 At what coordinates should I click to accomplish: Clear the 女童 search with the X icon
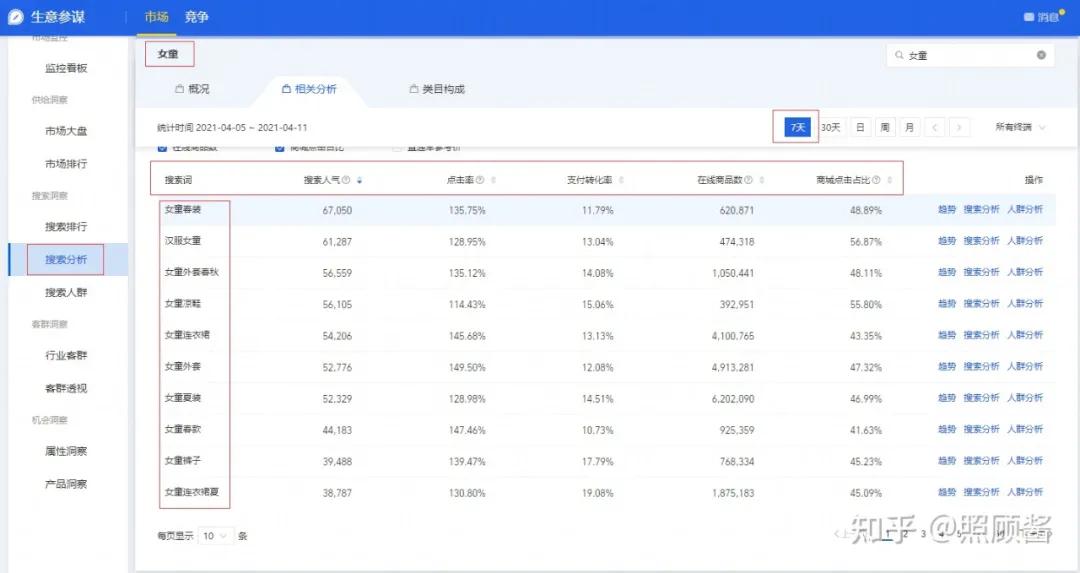(x=1041, y=55)
